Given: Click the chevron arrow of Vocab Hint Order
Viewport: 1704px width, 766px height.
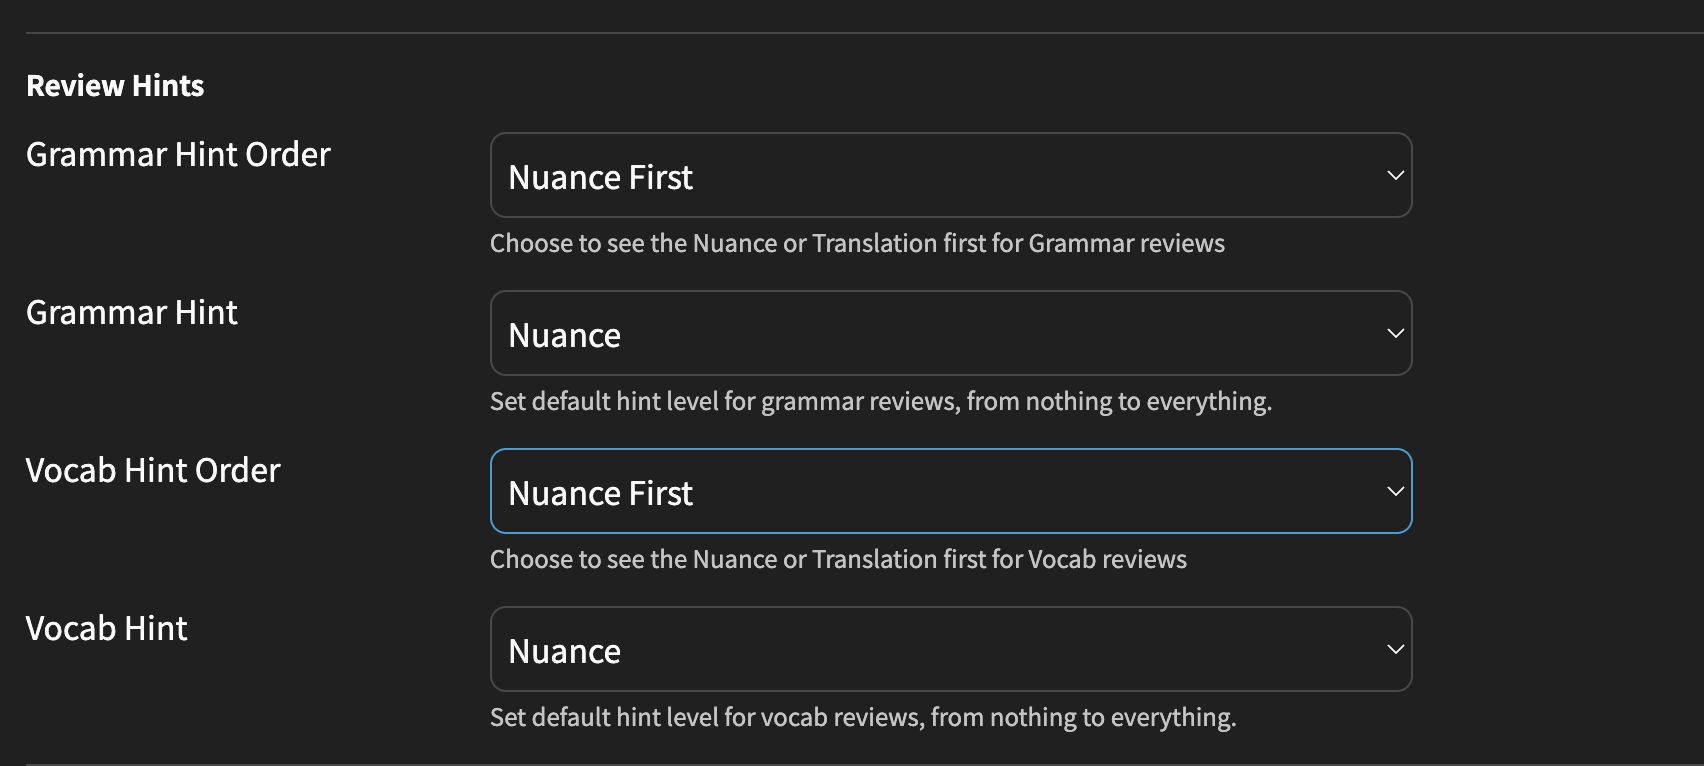Looking at the screenshot, I should tap(1395, 492).
